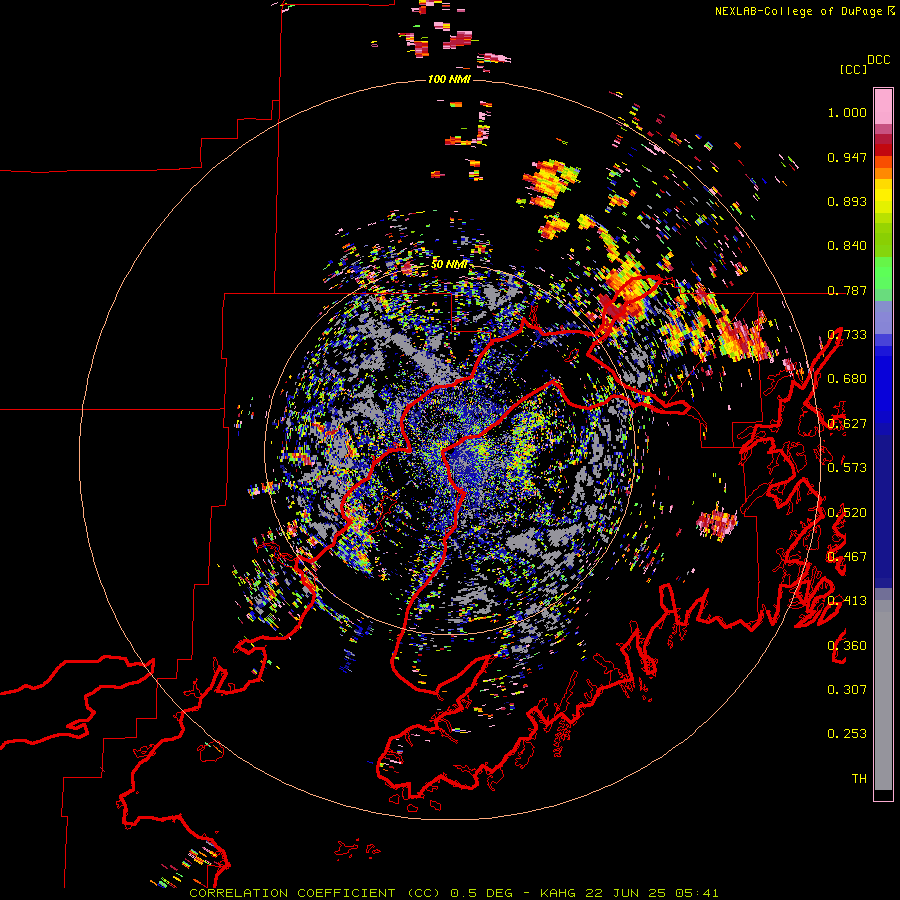Select the DCC label above the color scale
This screenshot has width=900, height=900.
[x=878, y=60]
